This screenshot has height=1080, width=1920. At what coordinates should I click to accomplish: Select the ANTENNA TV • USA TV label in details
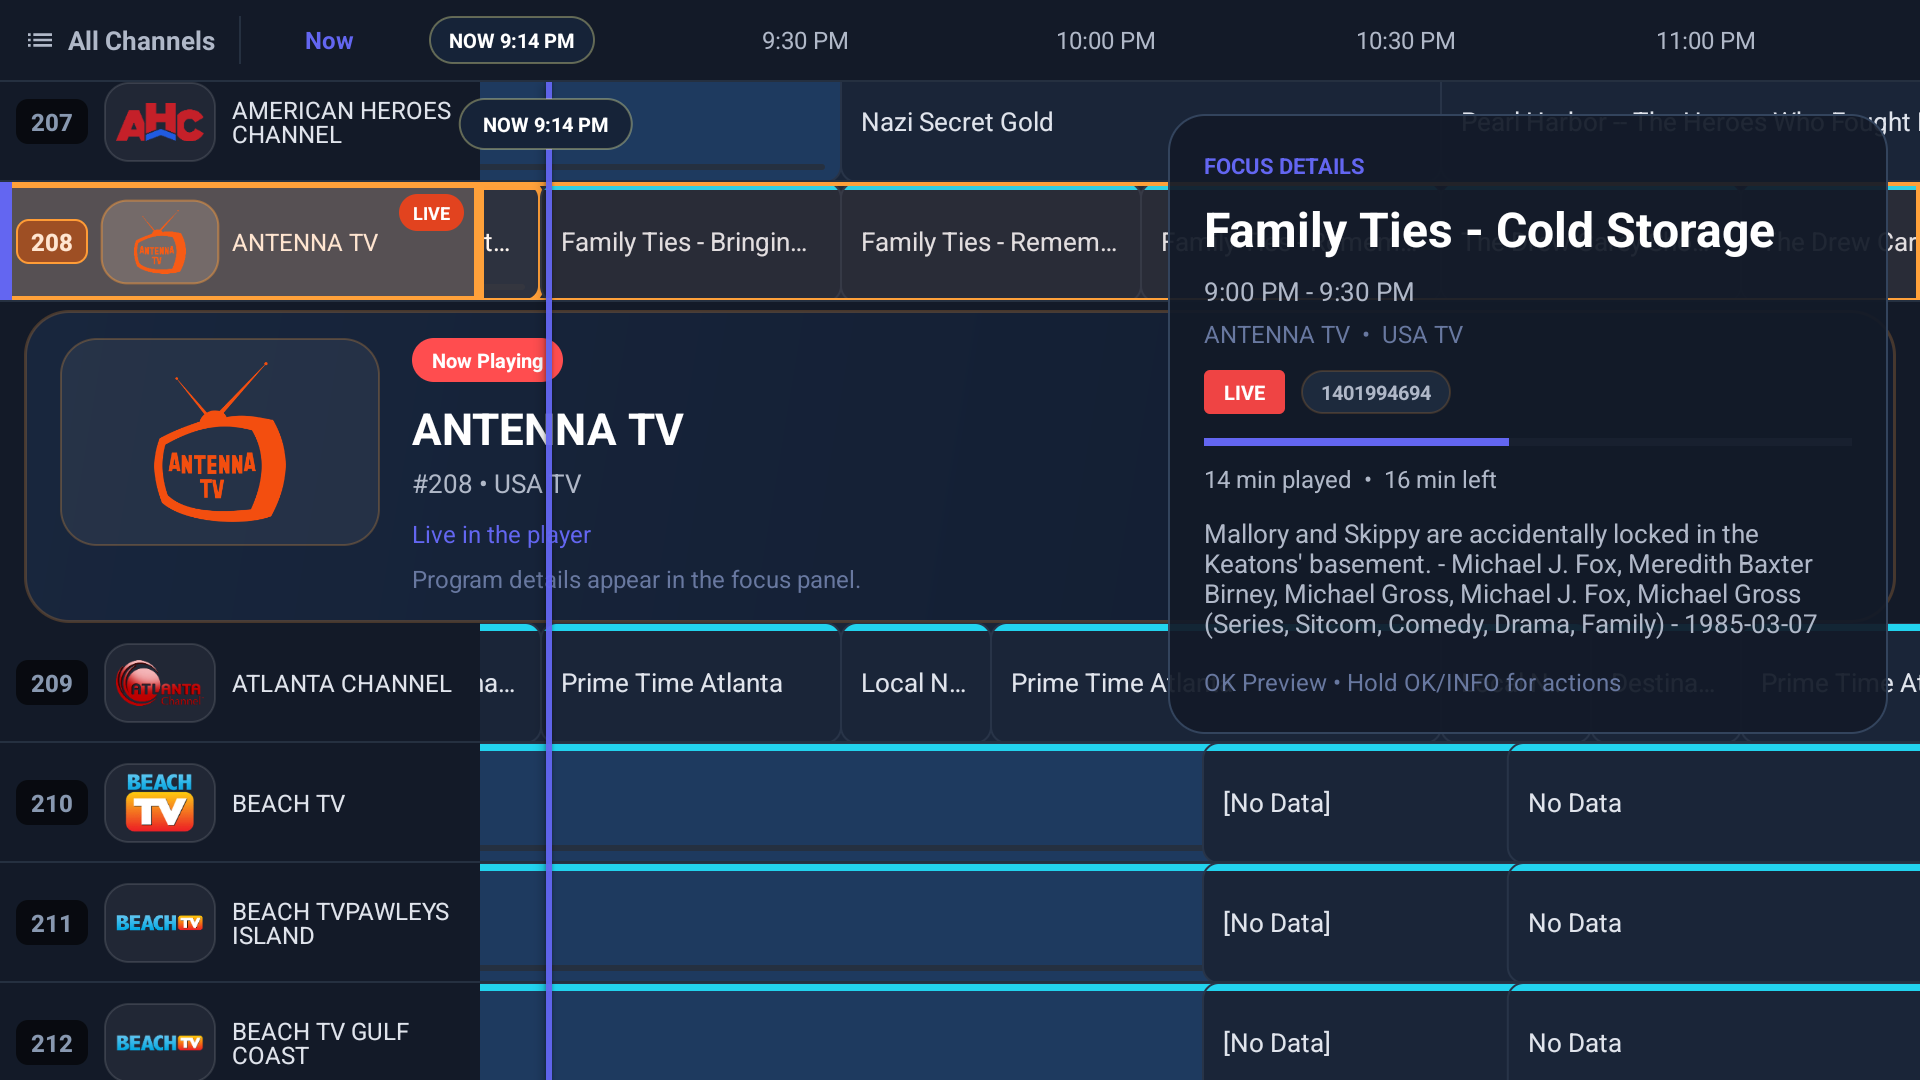point(1333,335)
